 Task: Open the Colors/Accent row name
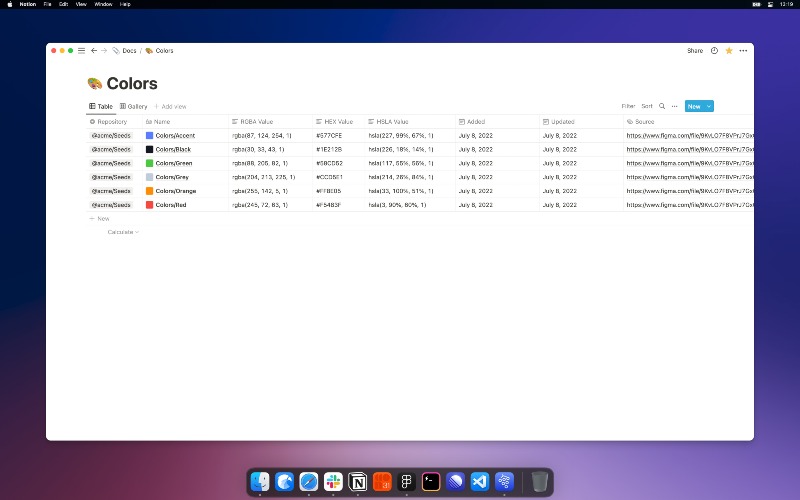pyautogui.click(x=175, y=135)
